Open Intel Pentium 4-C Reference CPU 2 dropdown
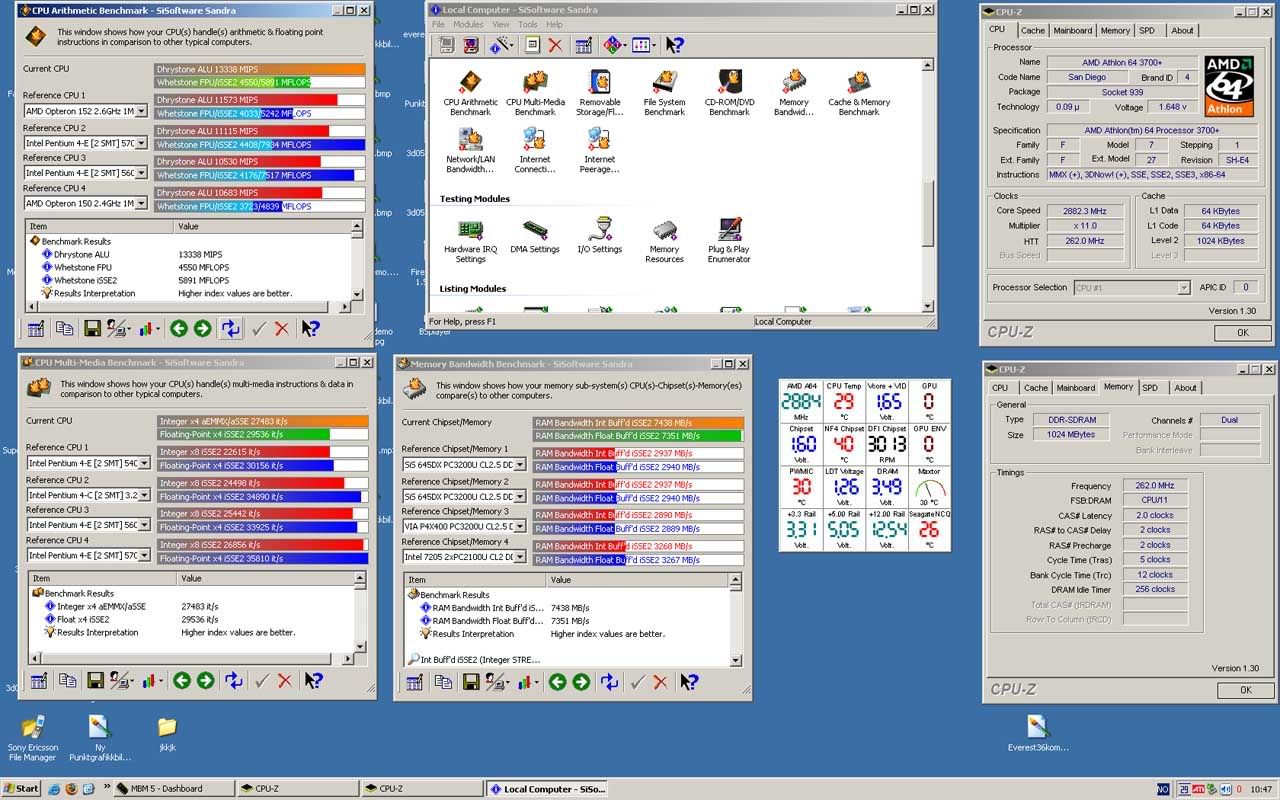This screenshot has width=1280, height=800. pos(145,495)
